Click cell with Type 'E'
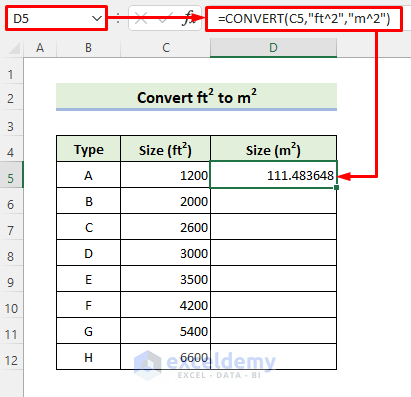The height and width of the screenshot is (397, 411). [x=89, y=279]
